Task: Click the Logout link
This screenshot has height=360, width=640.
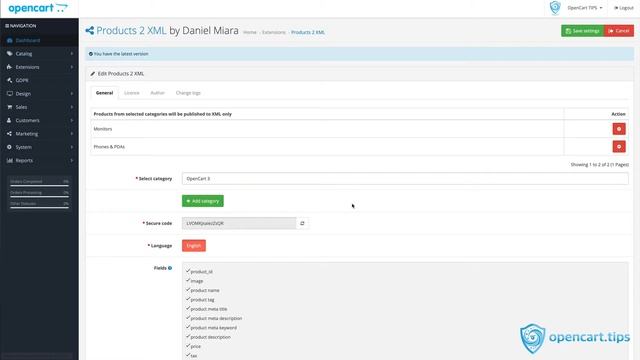Action: coord(624,8)
